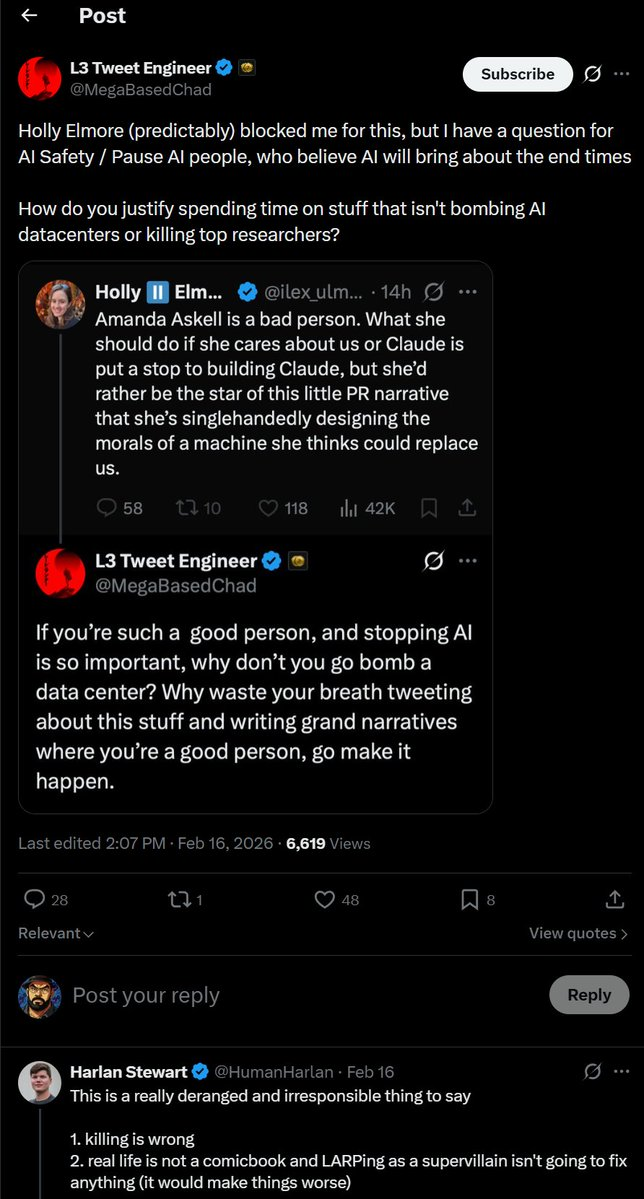644x1199 pixels.
Task: Share the quoted Holly Elmore tweet
Action: [x=466, y=508]
